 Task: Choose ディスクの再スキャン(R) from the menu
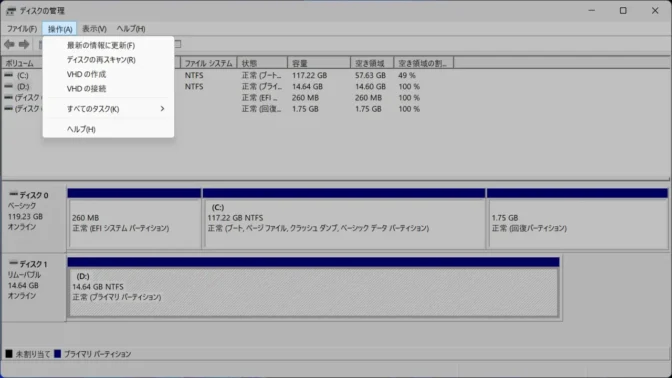(108, 60)
